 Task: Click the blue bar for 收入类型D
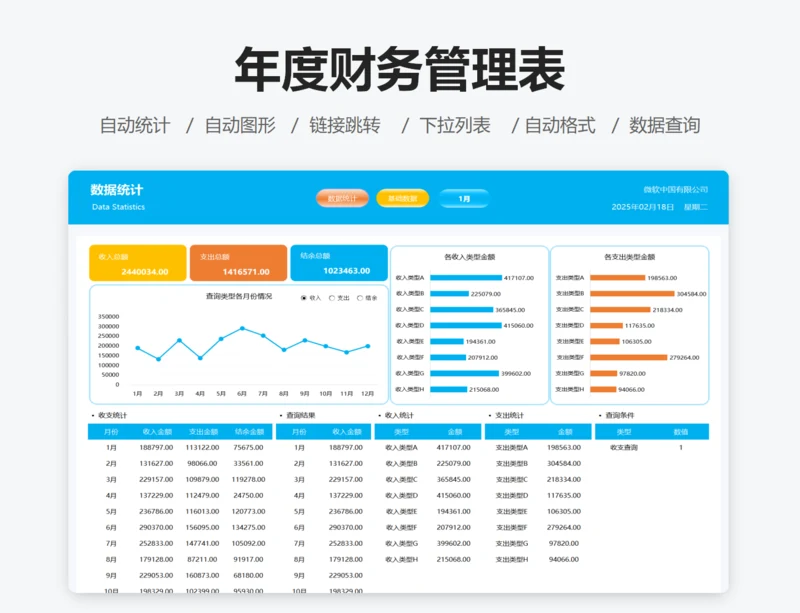[x=466, y=325]
